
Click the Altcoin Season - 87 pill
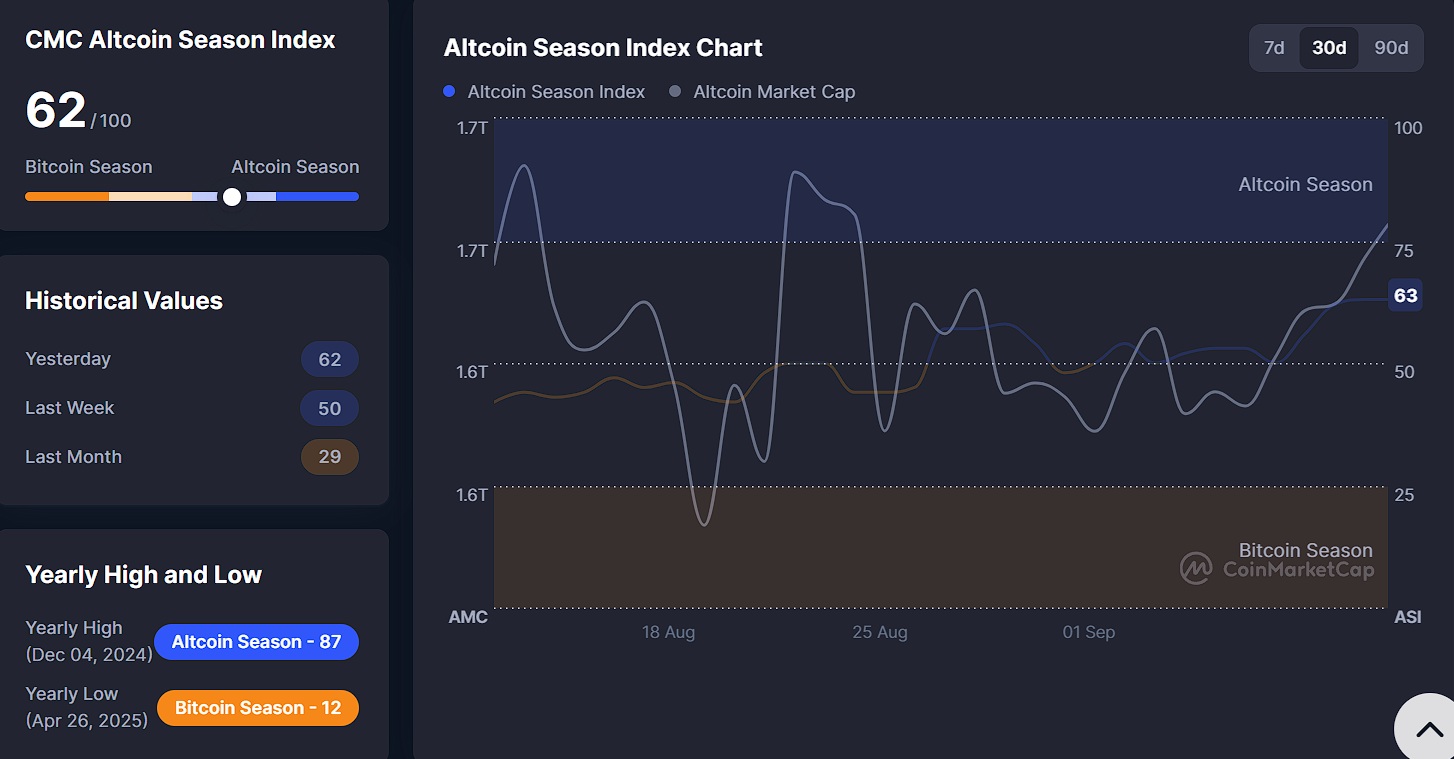(x=256, y=642)
